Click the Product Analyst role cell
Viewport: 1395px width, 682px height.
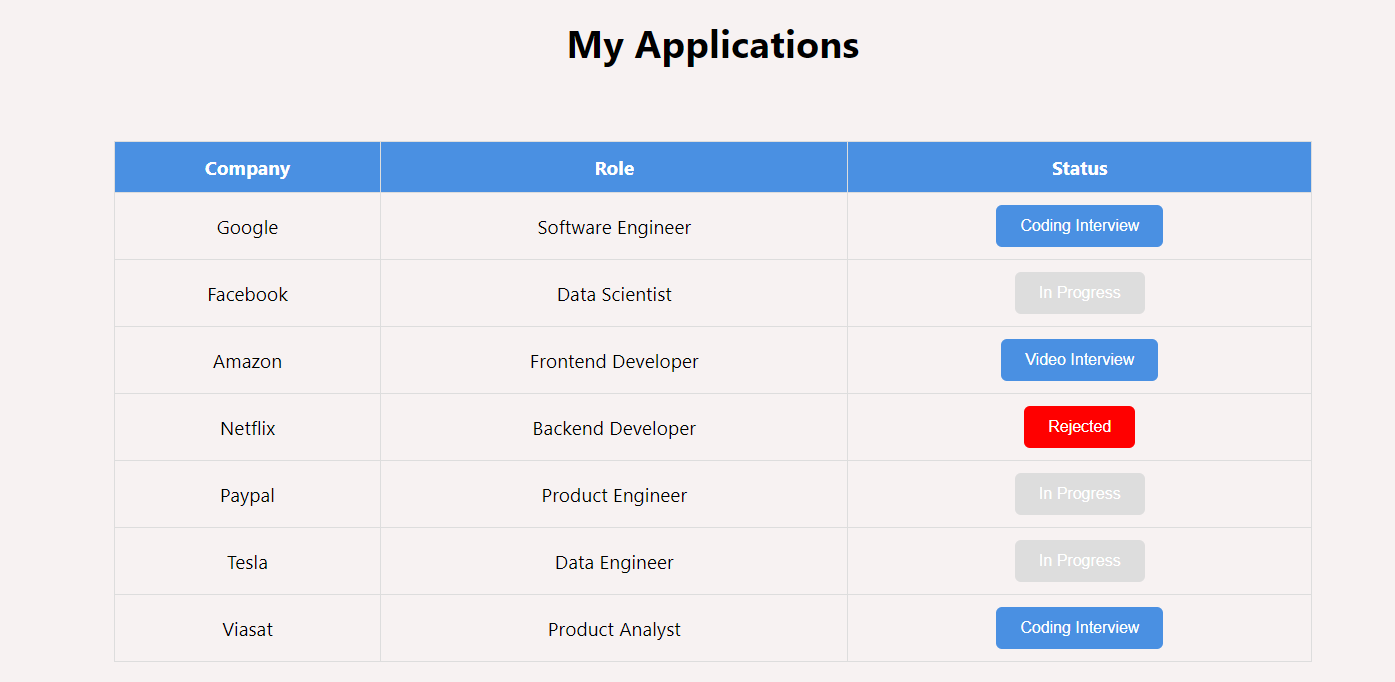pos(614,629)
